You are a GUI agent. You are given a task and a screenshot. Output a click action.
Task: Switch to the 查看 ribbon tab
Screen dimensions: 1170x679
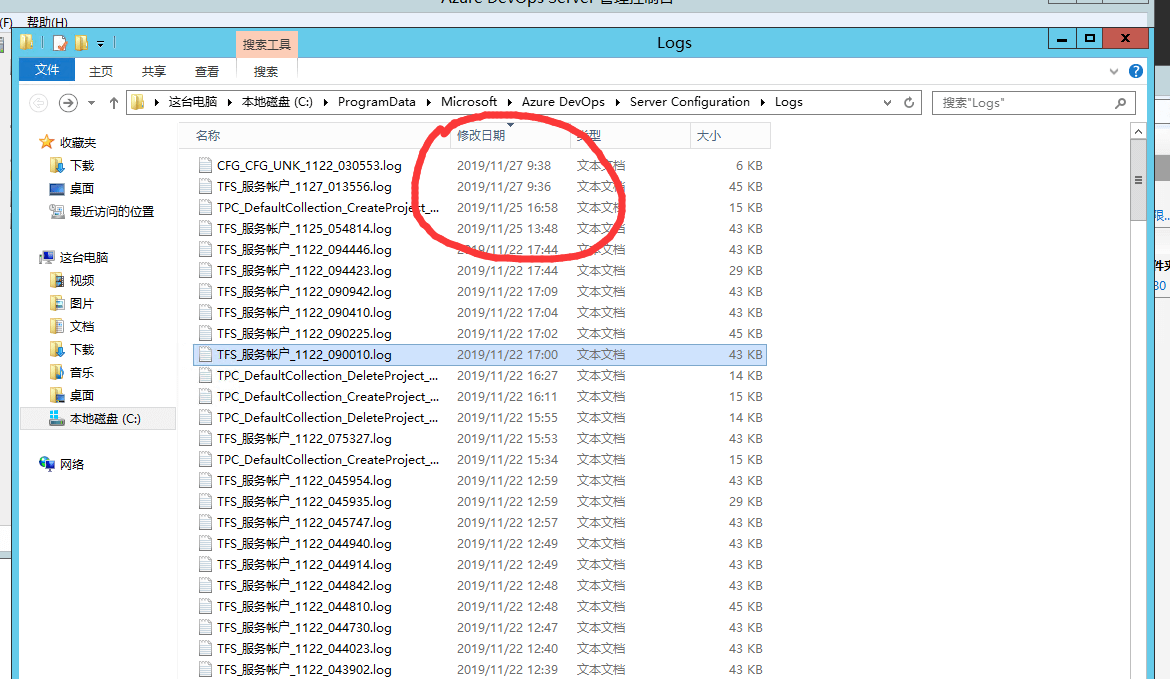[x=207, y=71]
